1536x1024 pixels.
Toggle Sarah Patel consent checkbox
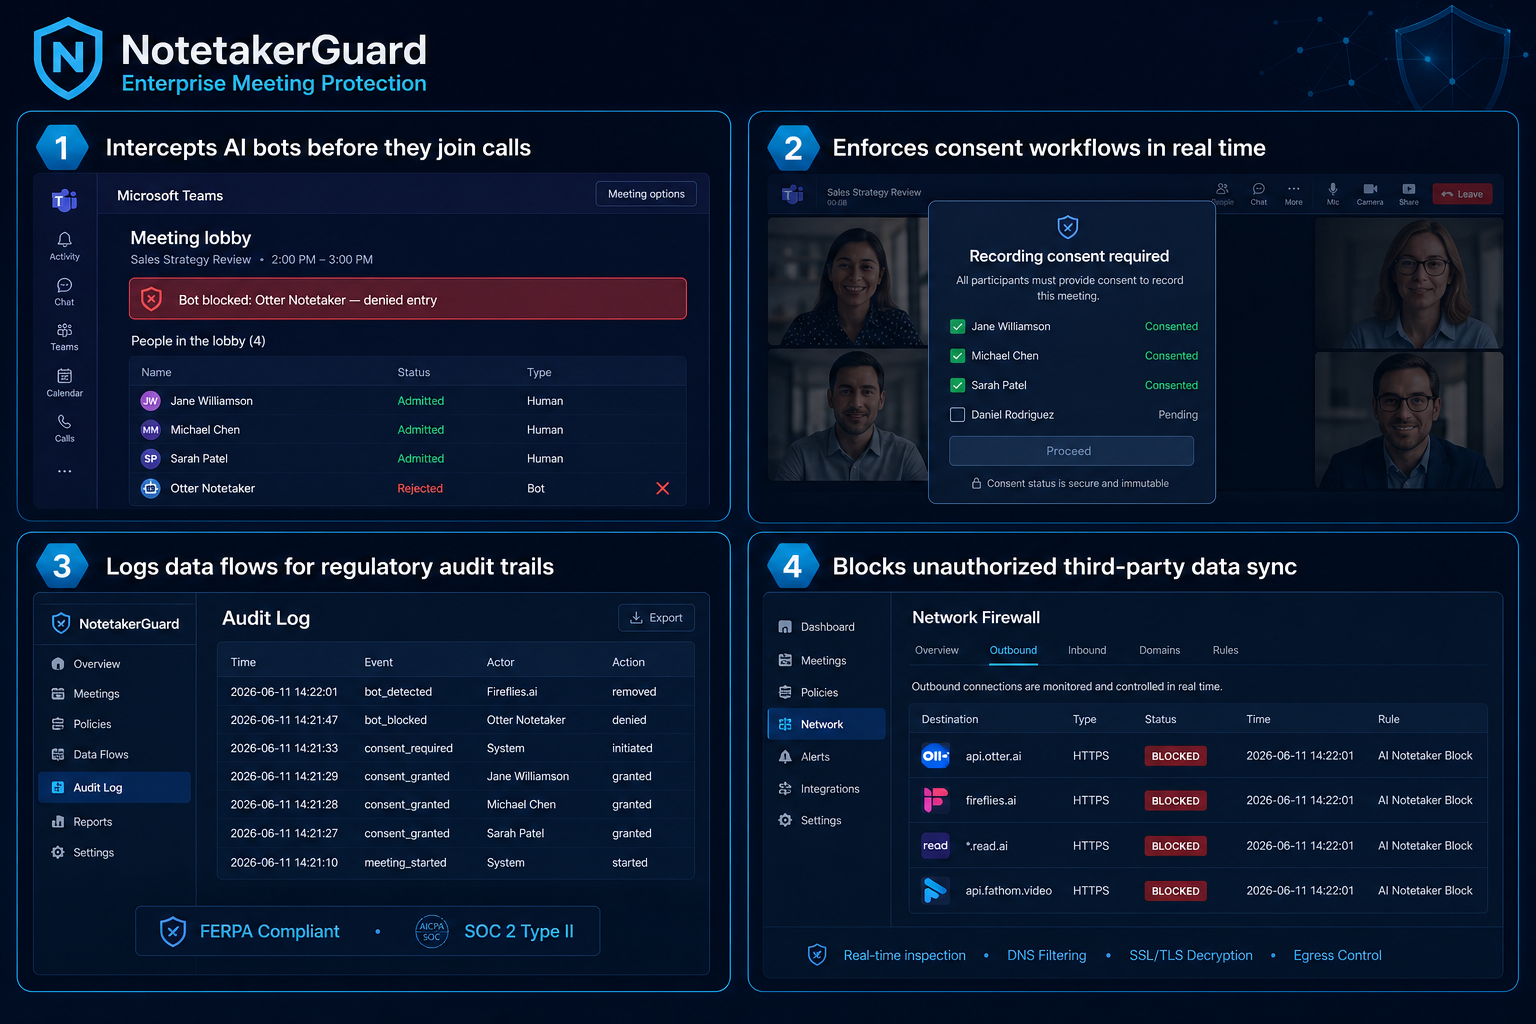click(957, 385)
